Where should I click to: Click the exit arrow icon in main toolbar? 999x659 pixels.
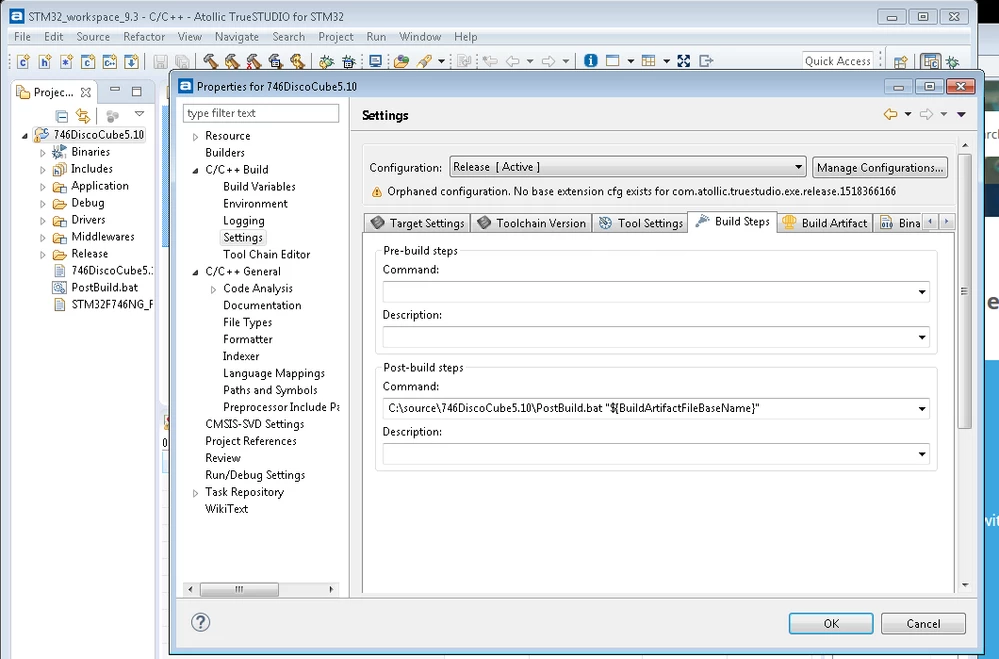[x=706, y=61]
